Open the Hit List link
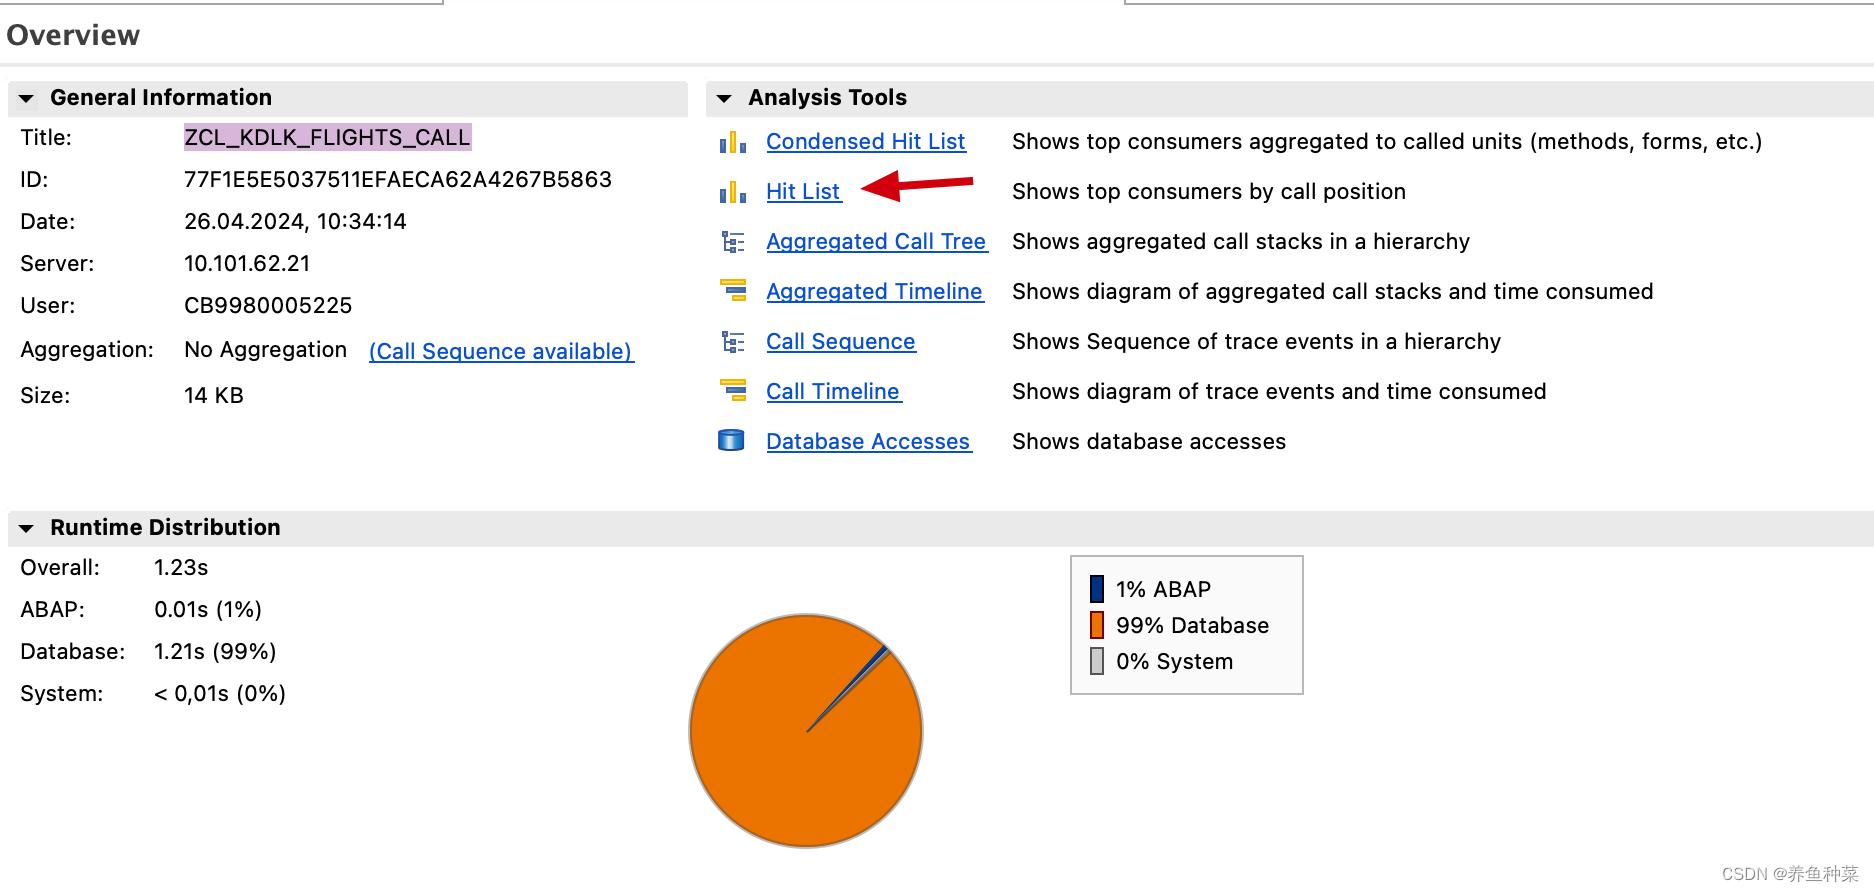The width and height of the screenshot is (1874, 892). [x=804, y=192]
